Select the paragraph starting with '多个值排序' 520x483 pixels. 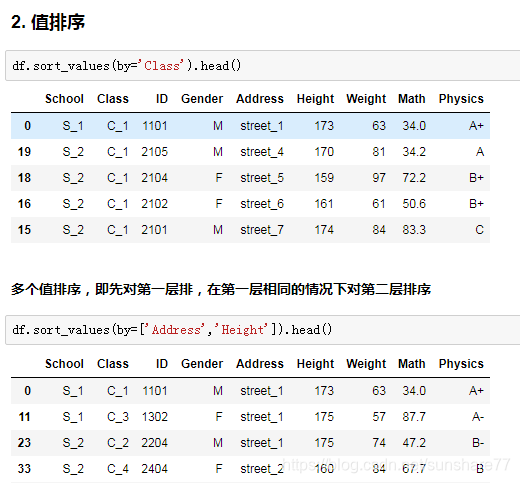click(x=221, y=289)
